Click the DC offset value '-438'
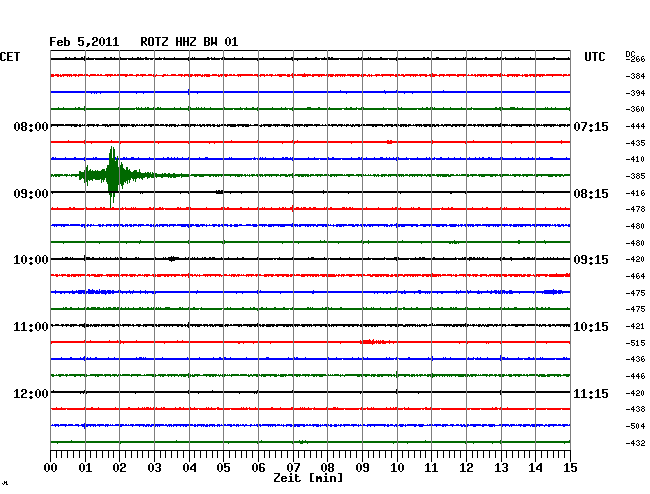The height and width of the screenshot is (494, 650). (635, 409)
